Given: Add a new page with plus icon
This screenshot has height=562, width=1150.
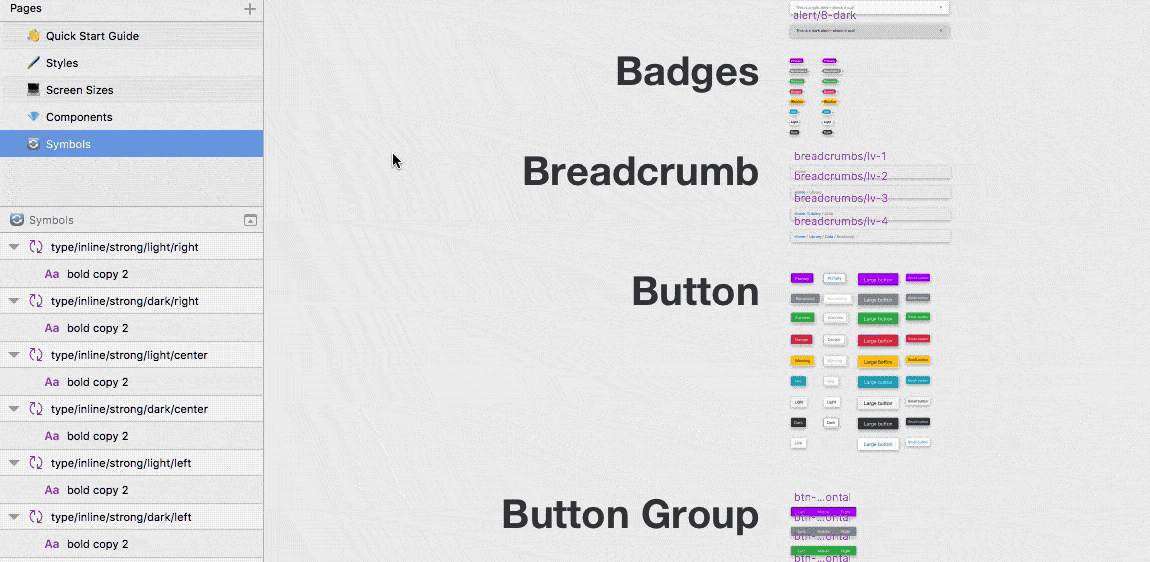Looking at the screenshot, I should [250, 9].
